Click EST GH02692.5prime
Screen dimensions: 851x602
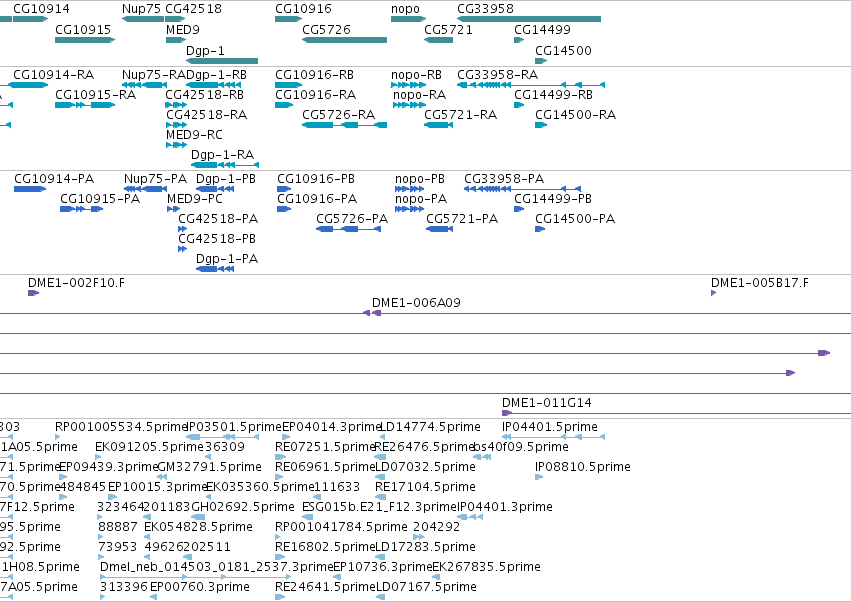coord(243,507)
